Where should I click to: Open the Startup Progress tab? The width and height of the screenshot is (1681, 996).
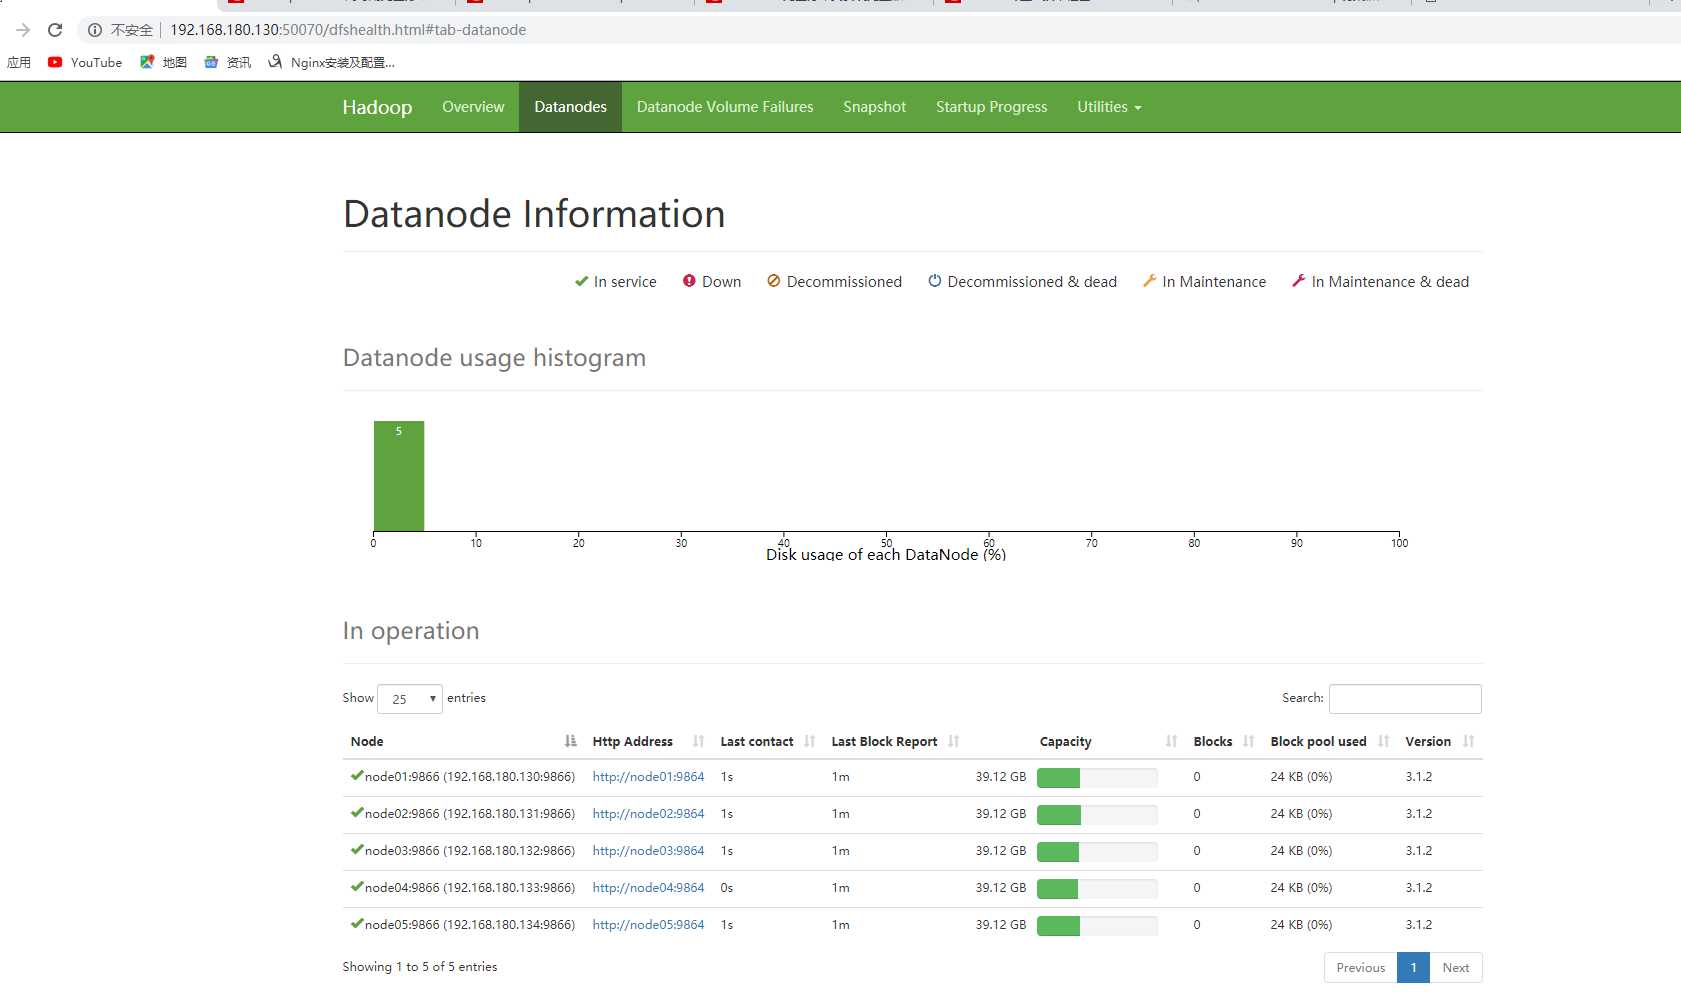point(991,107)
